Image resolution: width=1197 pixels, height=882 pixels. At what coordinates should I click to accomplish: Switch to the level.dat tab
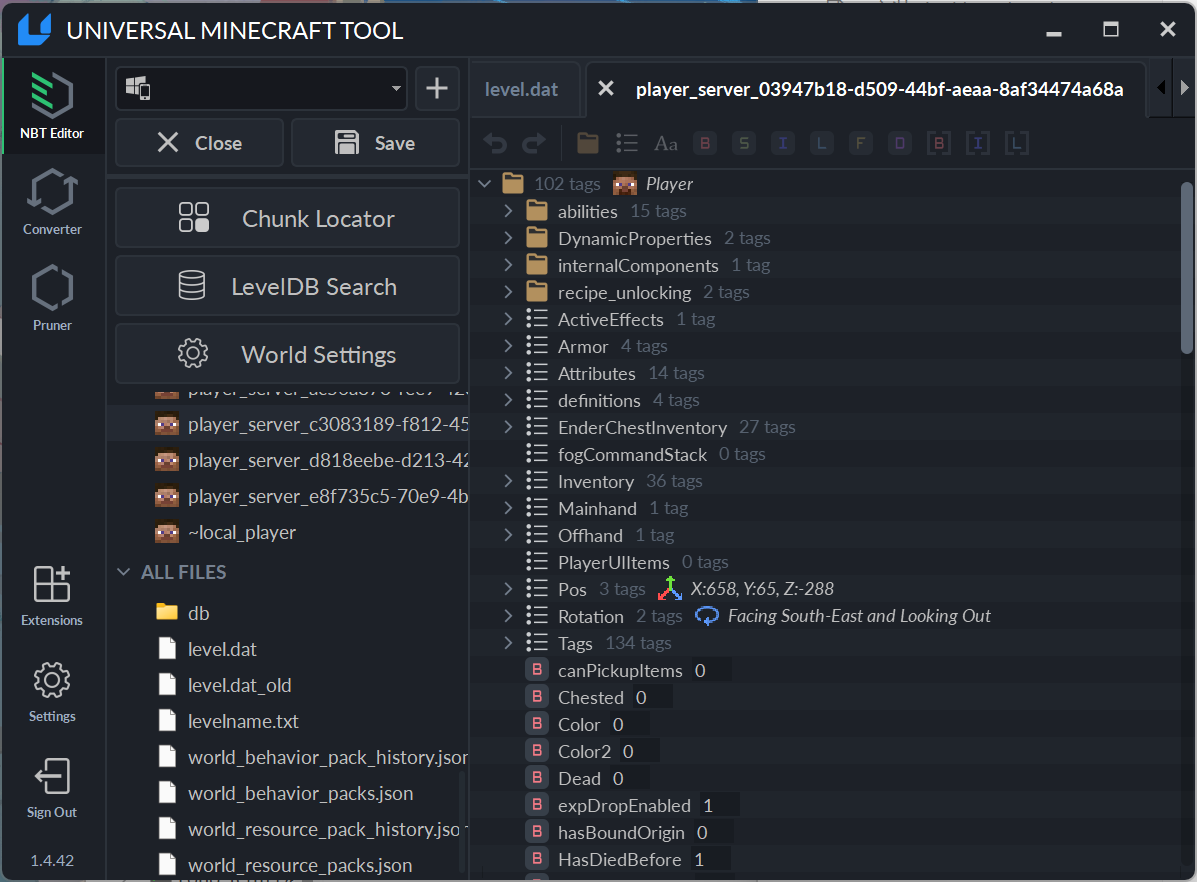coord(521,89)
